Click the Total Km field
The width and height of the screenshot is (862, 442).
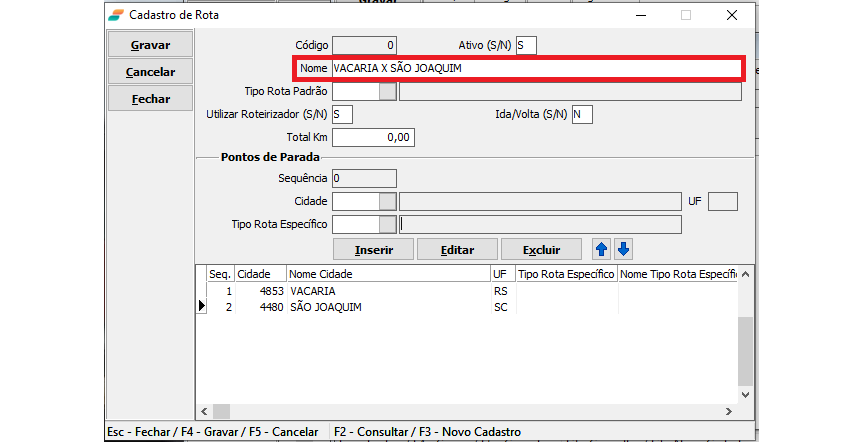pyautogui.click(x=373, y=137)
